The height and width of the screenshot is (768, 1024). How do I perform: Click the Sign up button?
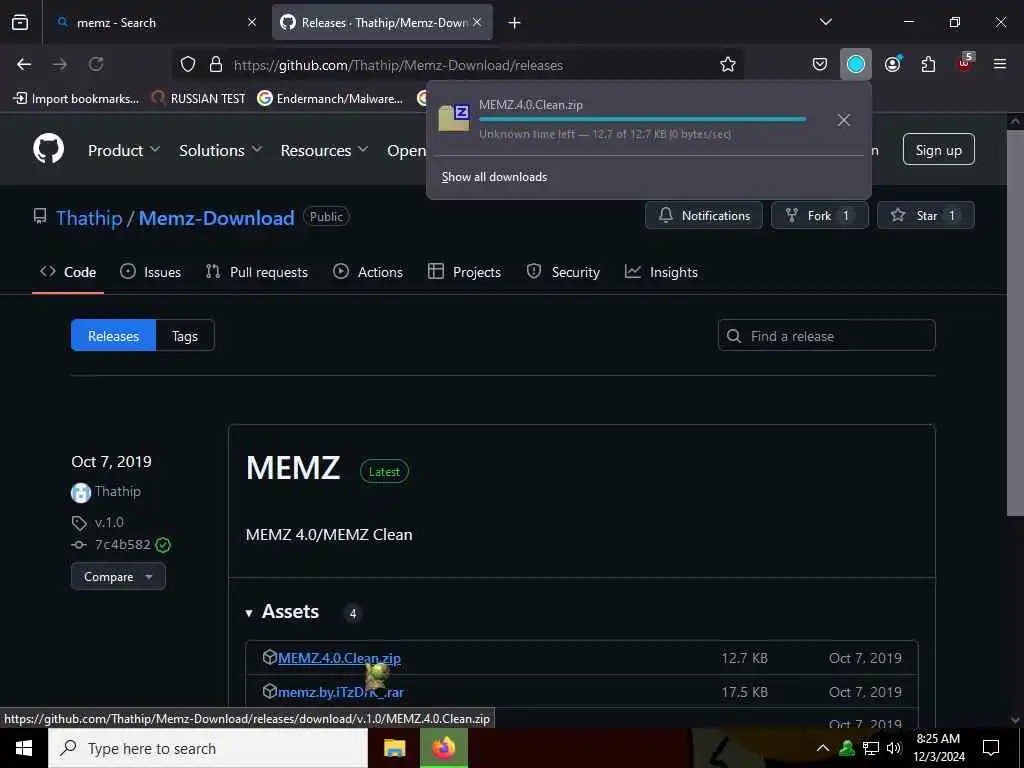tap(938, 150)
